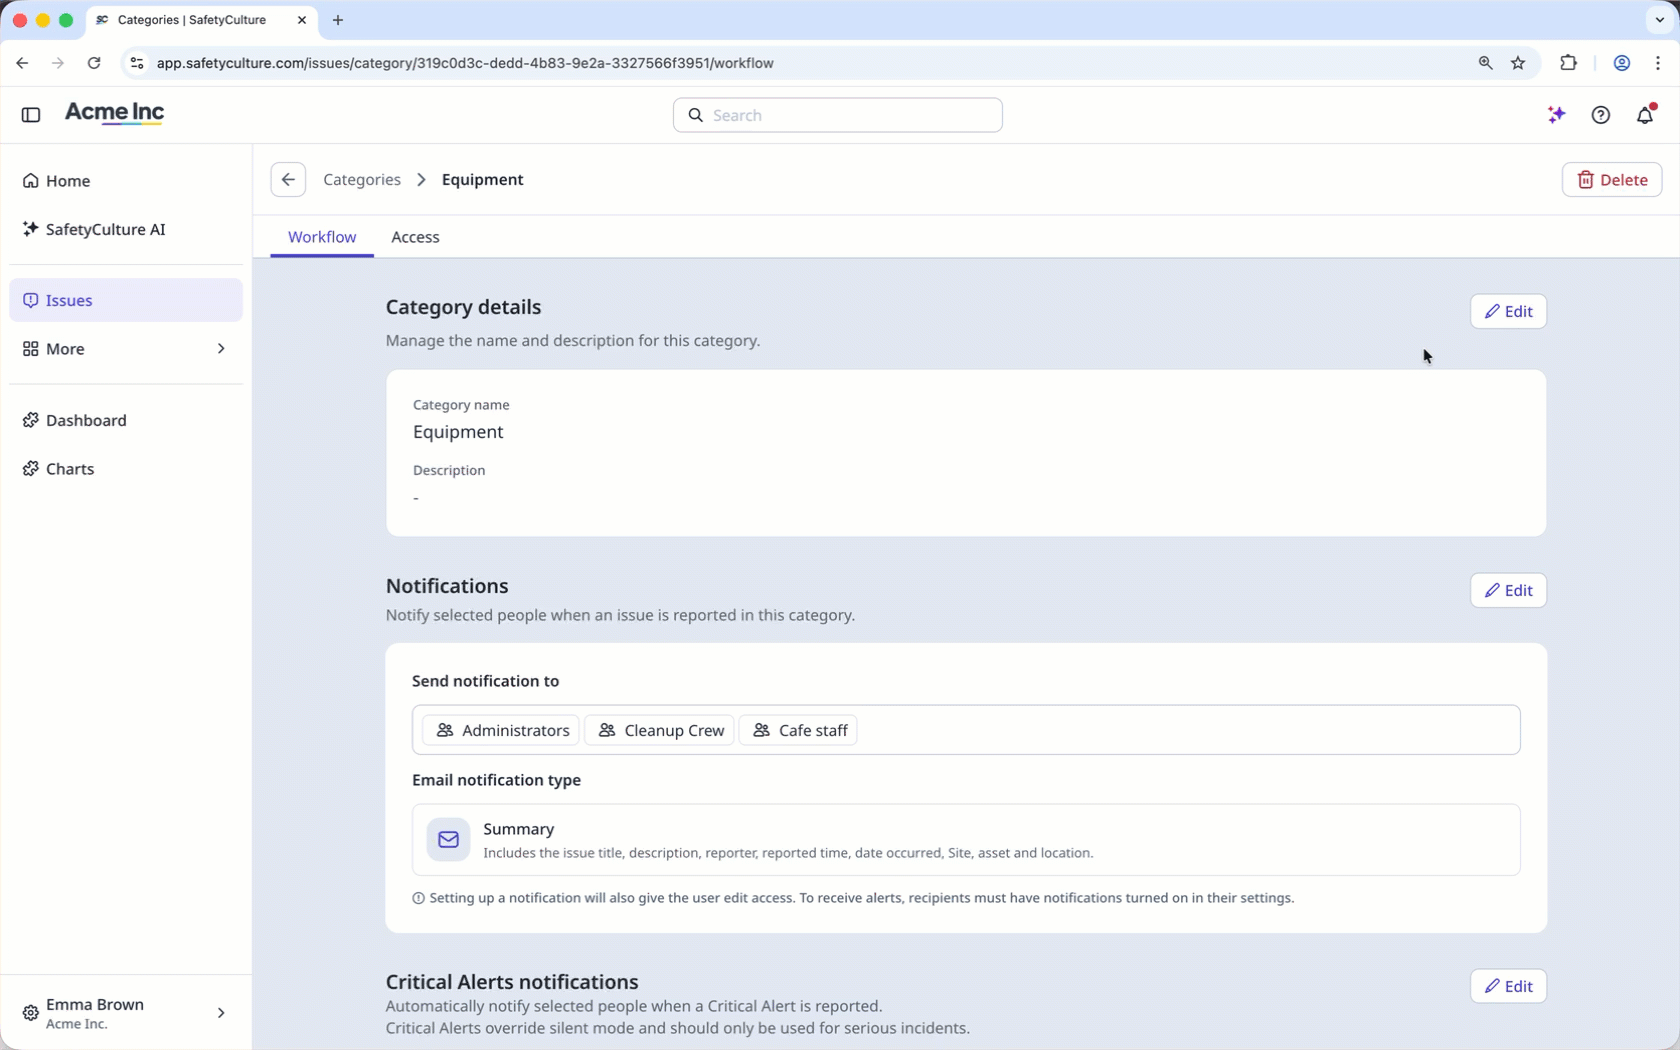Open the Chrome three-dot menu
Viewport: 1680px width, 1050px height.
pyautogui.click(x=1658, y=63)
